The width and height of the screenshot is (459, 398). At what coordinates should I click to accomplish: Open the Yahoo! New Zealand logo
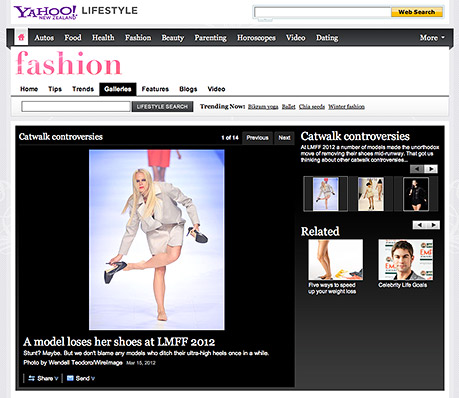[x=45, y=12]
